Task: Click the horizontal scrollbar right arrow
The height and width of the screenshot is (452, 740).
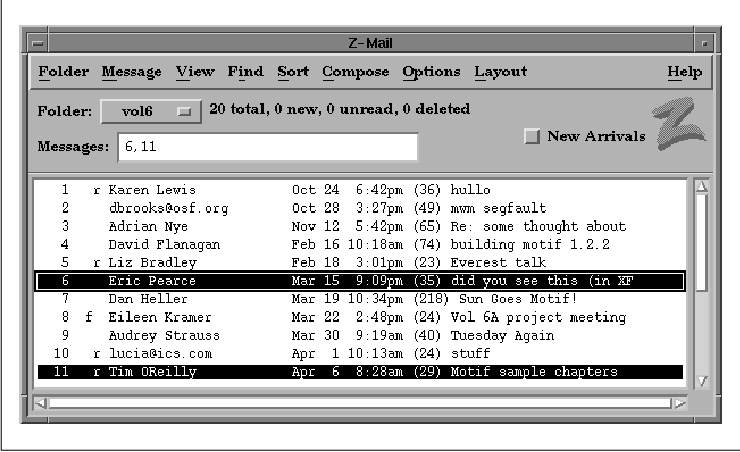Action: click(680, 403)
